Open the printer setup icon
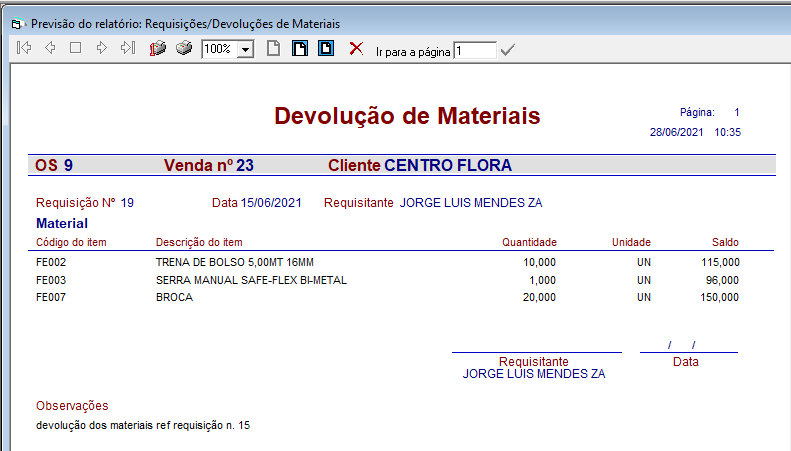 click(x=157, y=48)
